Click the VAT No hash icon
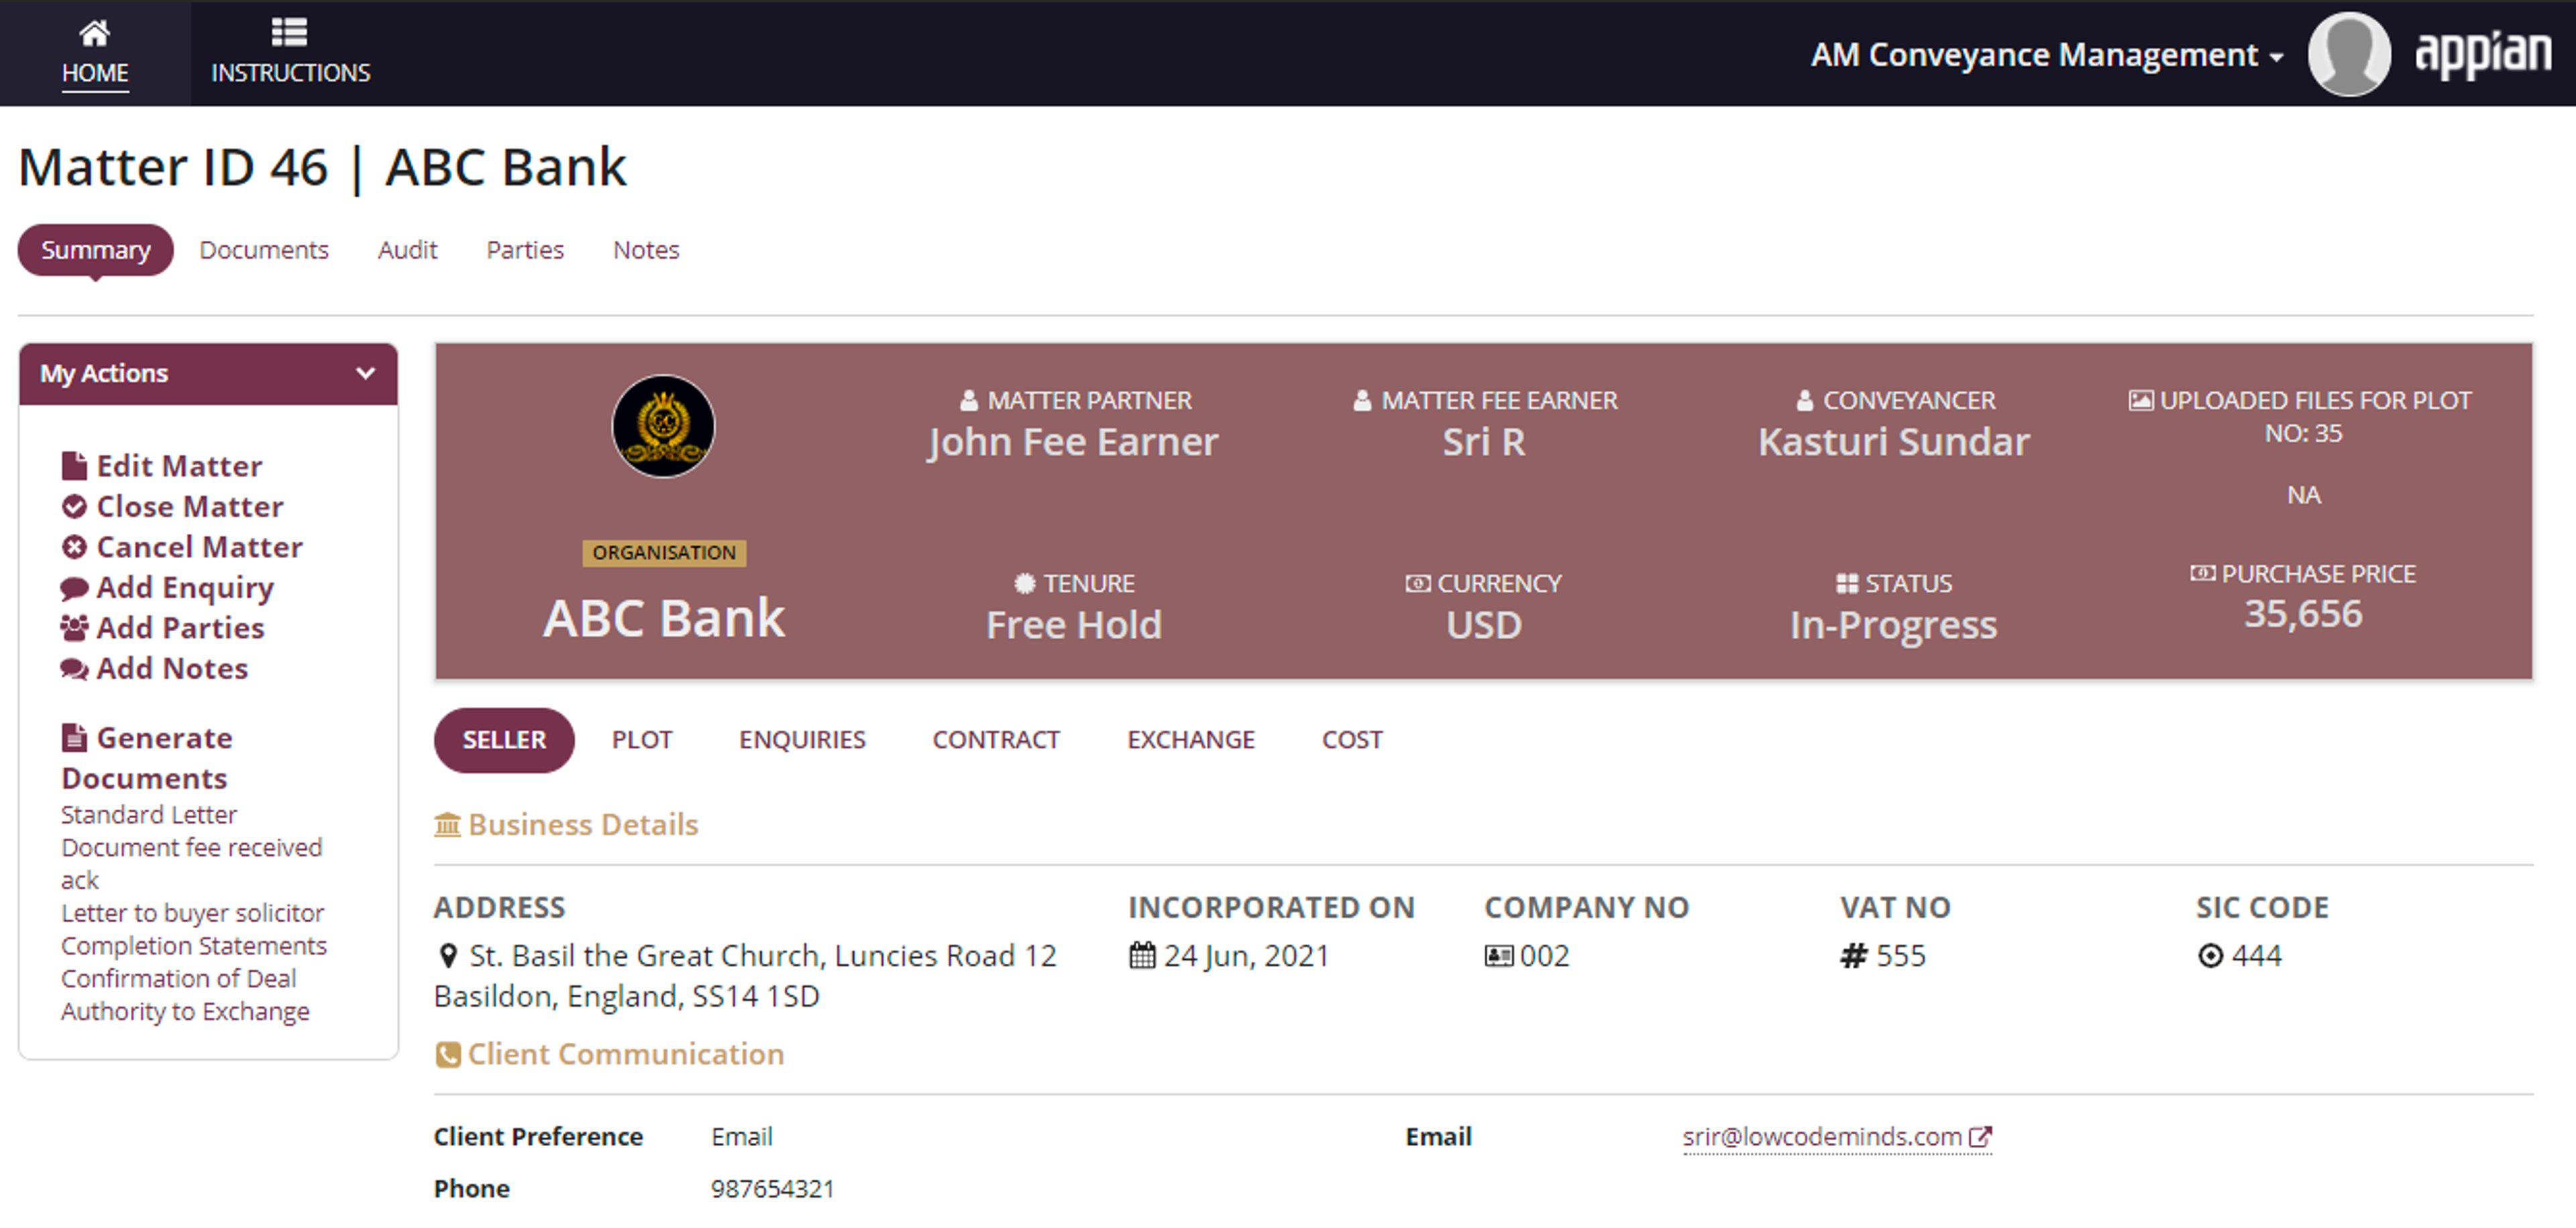2576x1228 pixels. pyautogui.click(x=1854, y=956)
